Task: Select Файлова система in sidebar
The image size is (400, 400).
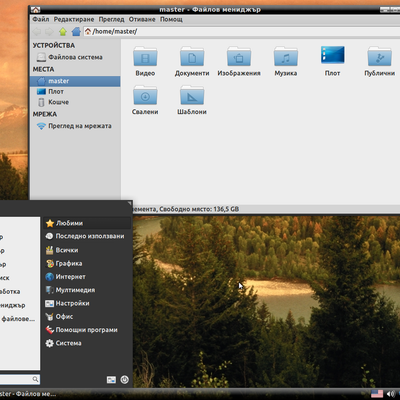Action: (75, 57)
